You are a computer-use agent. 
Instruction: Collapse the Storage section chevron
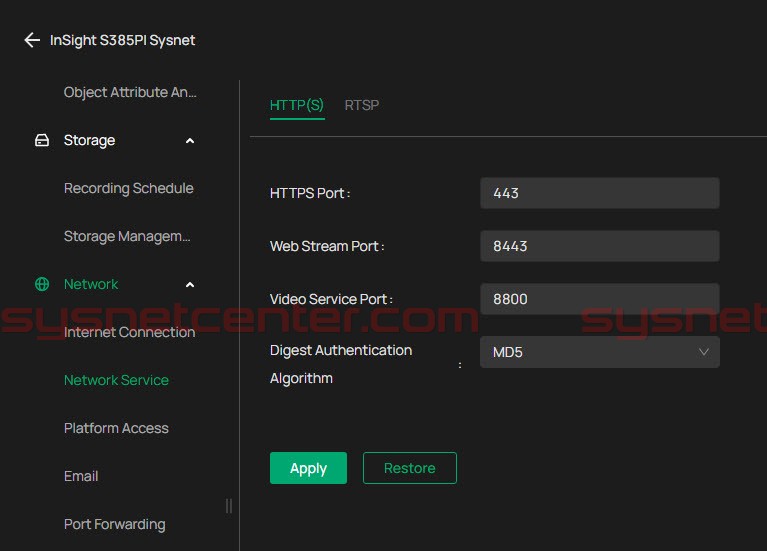[190, 141]
